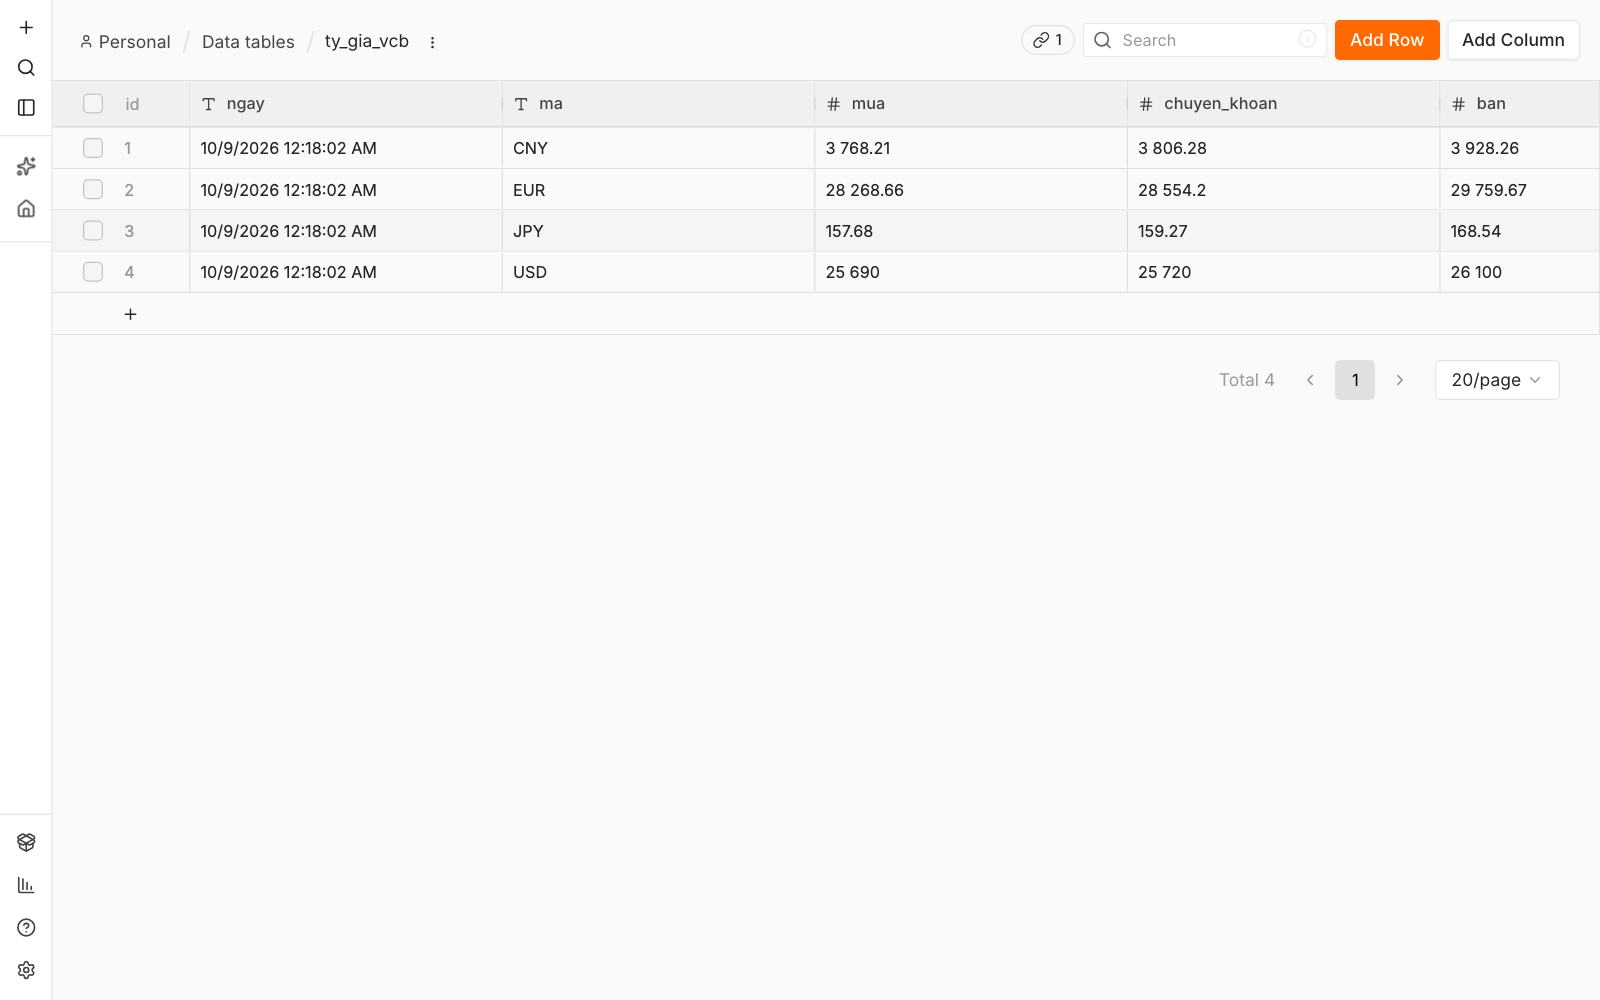Click the Add Row button

tap(1387, 40)
